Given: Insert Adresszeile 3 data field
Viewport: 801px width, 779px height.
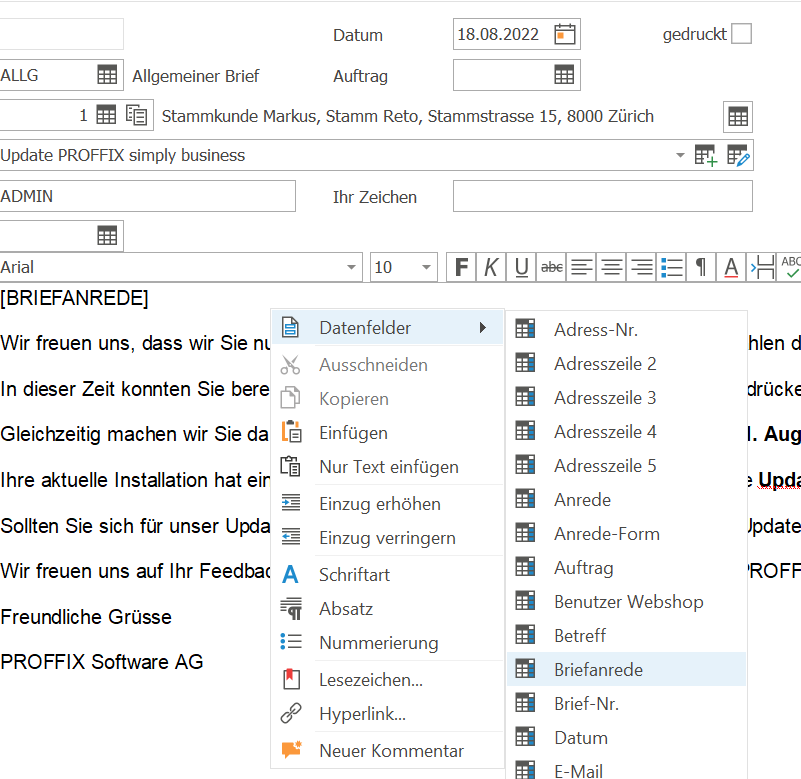Looking at the screenshot, I should click(x=626, y=397).
